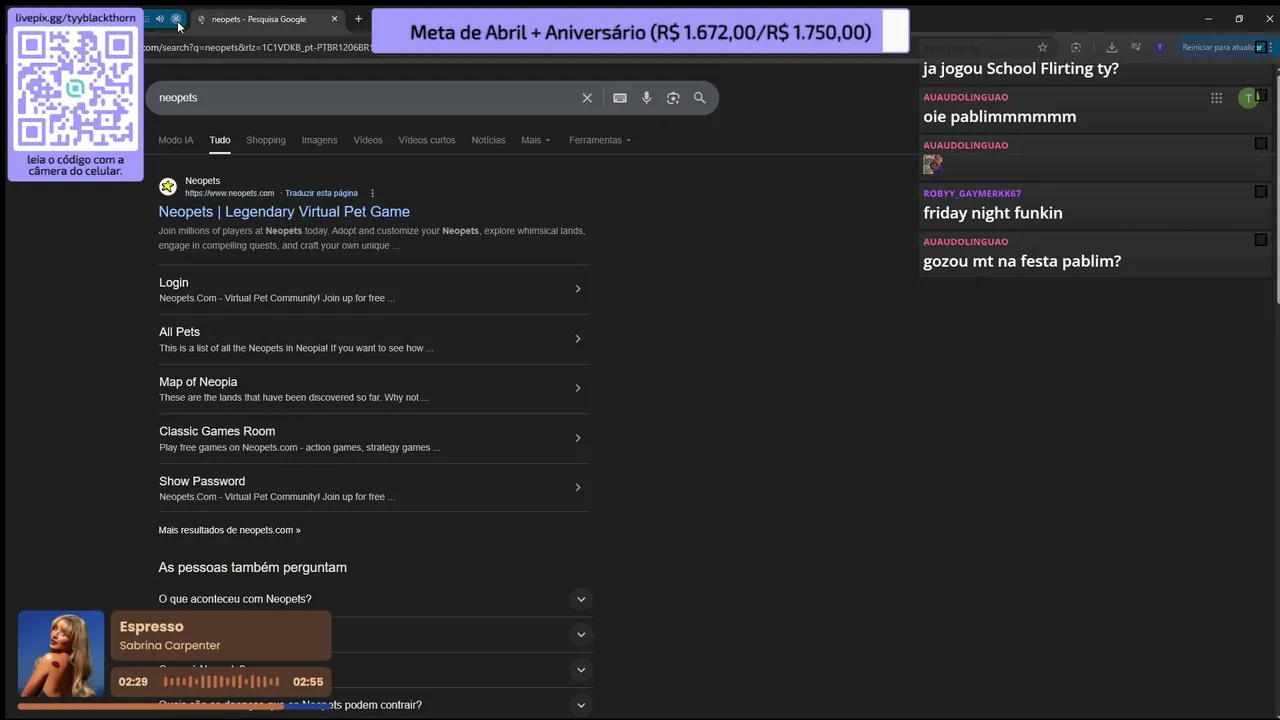Viewport: 1280px width, 720px height.
Task: Open the Map of Neopia sitelink
Action: click(x=198, y=382)
